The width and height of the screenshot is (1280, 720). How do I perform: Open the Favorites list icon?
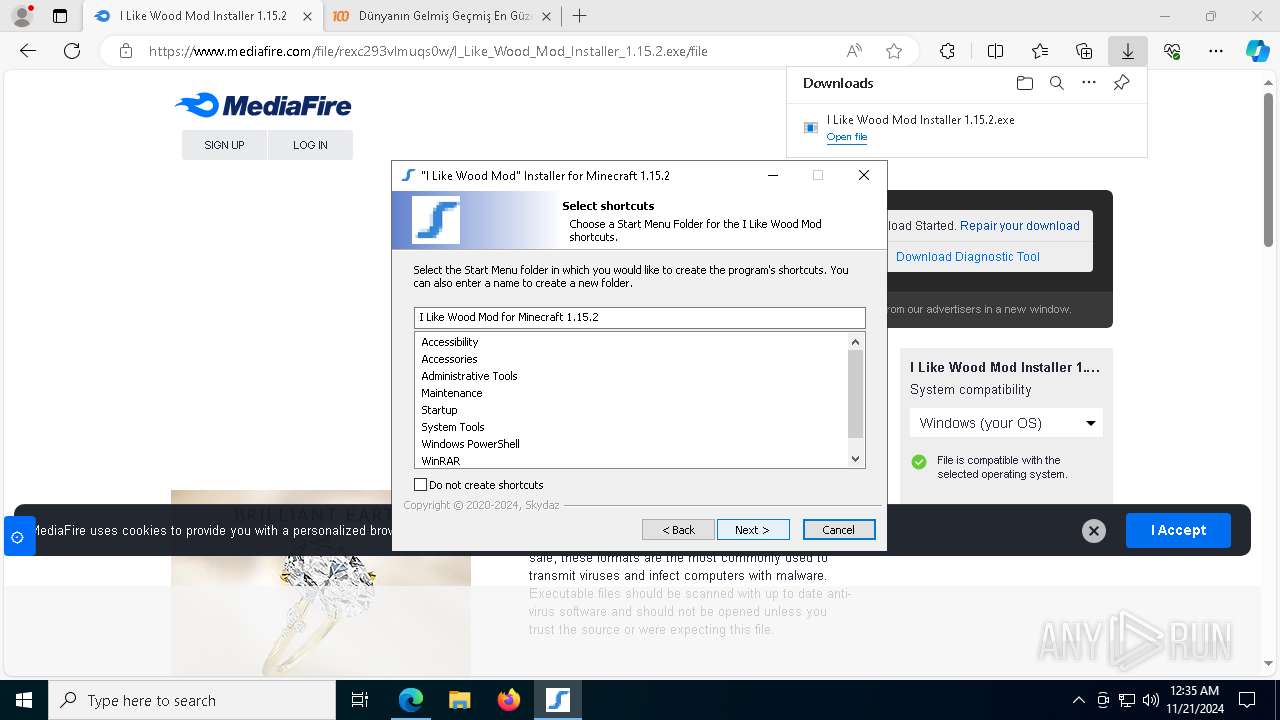click(1040, 51)
